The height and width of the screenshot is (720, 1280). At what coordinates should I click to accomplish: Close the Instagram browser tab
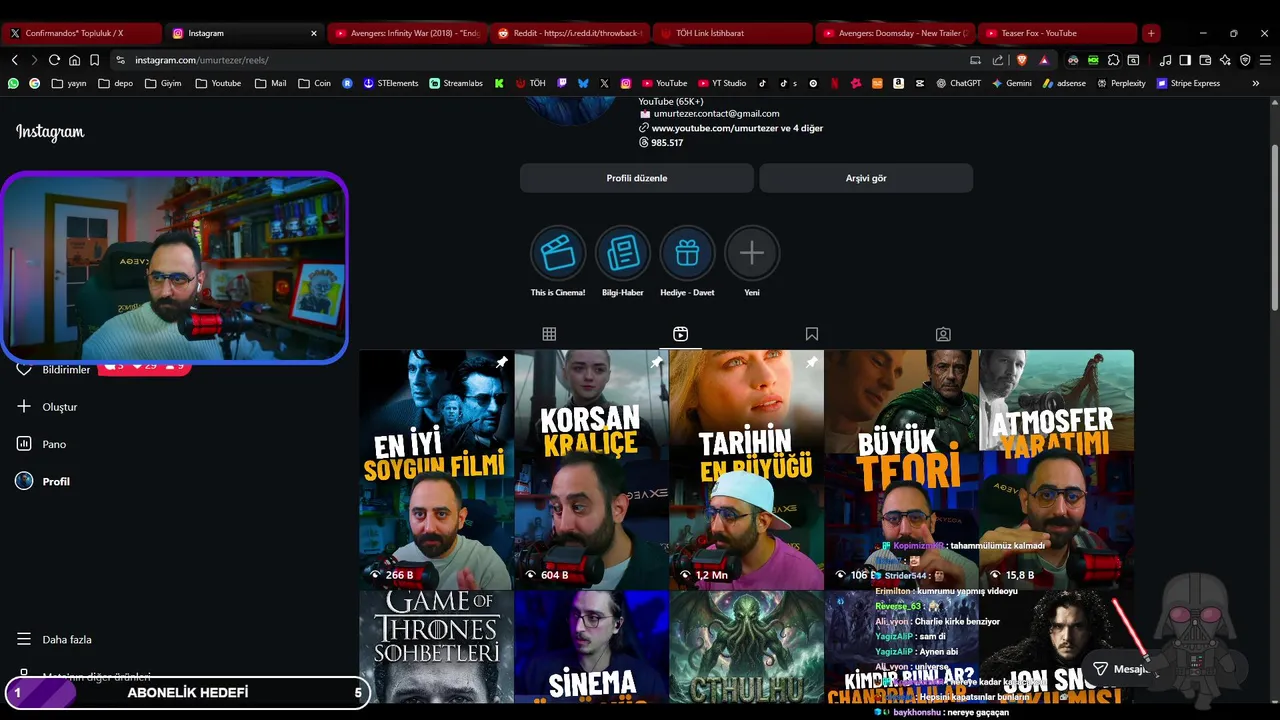tap(313, 33)
